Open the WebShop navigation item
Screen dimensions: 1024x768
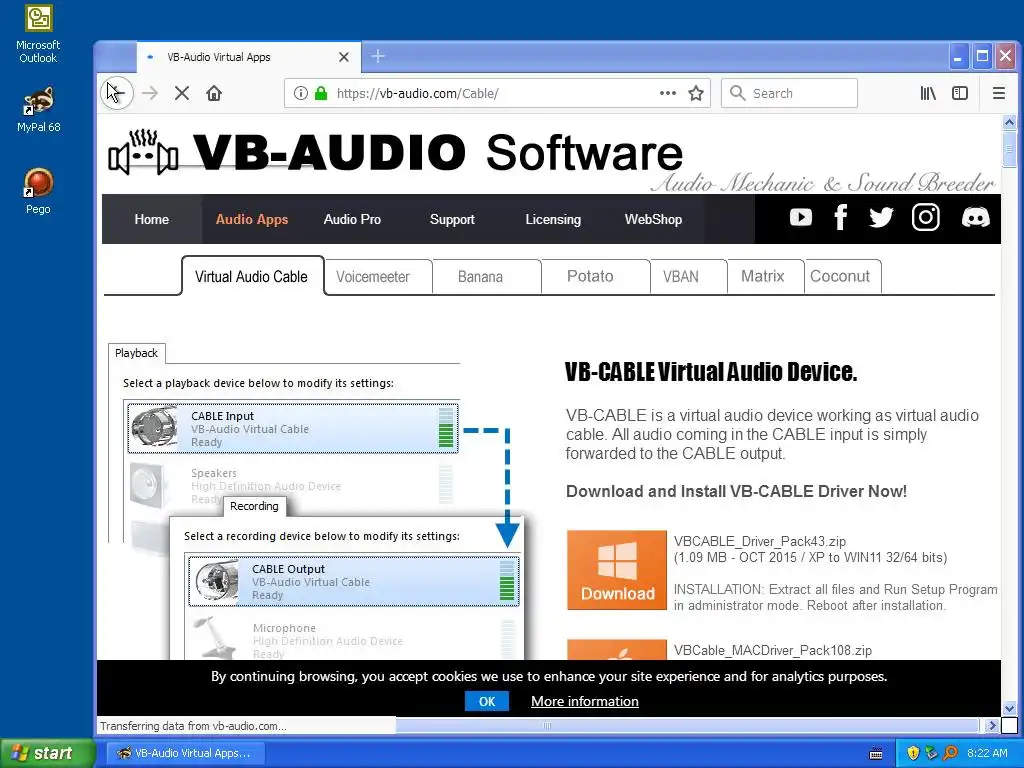click(x=653, y=219)
